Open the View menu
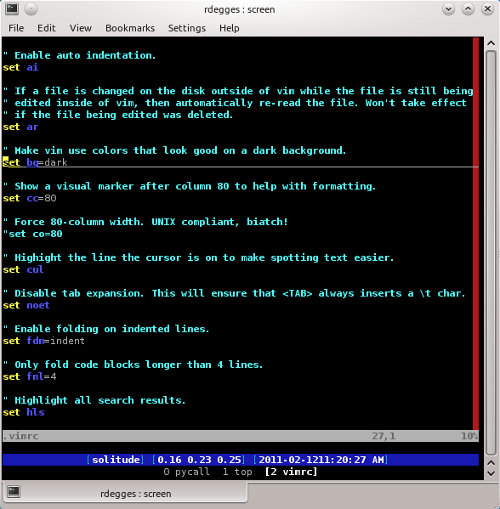 (x=80, y=28)
